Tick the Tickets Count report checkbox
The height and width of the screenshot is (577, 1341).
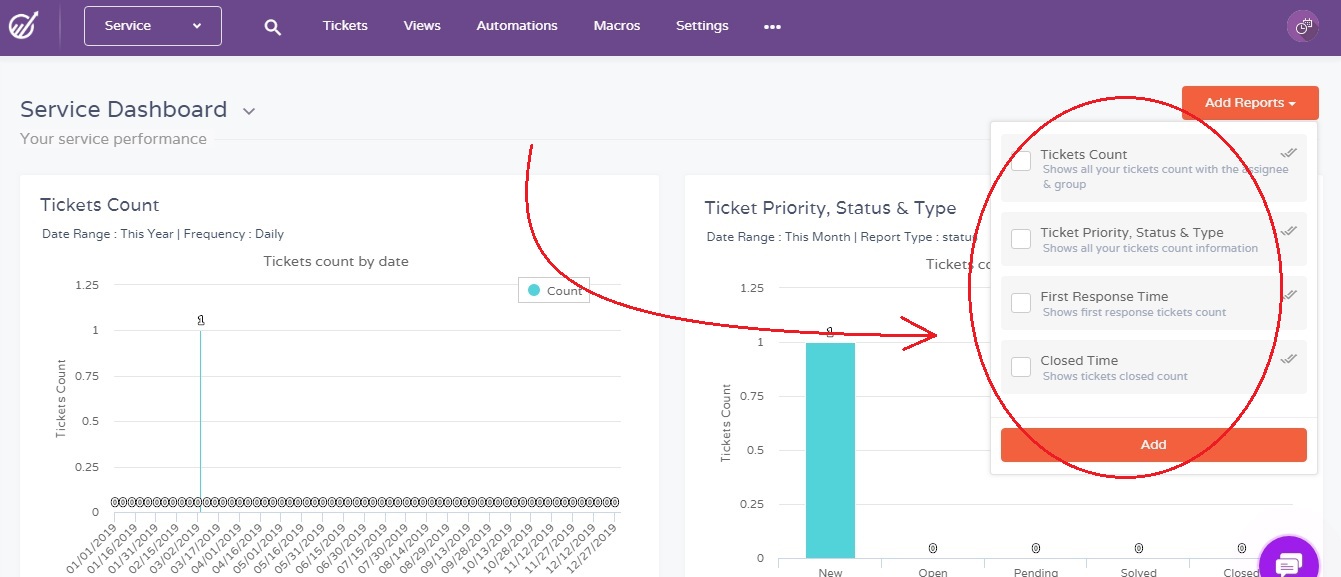(x=1021, y=161)
